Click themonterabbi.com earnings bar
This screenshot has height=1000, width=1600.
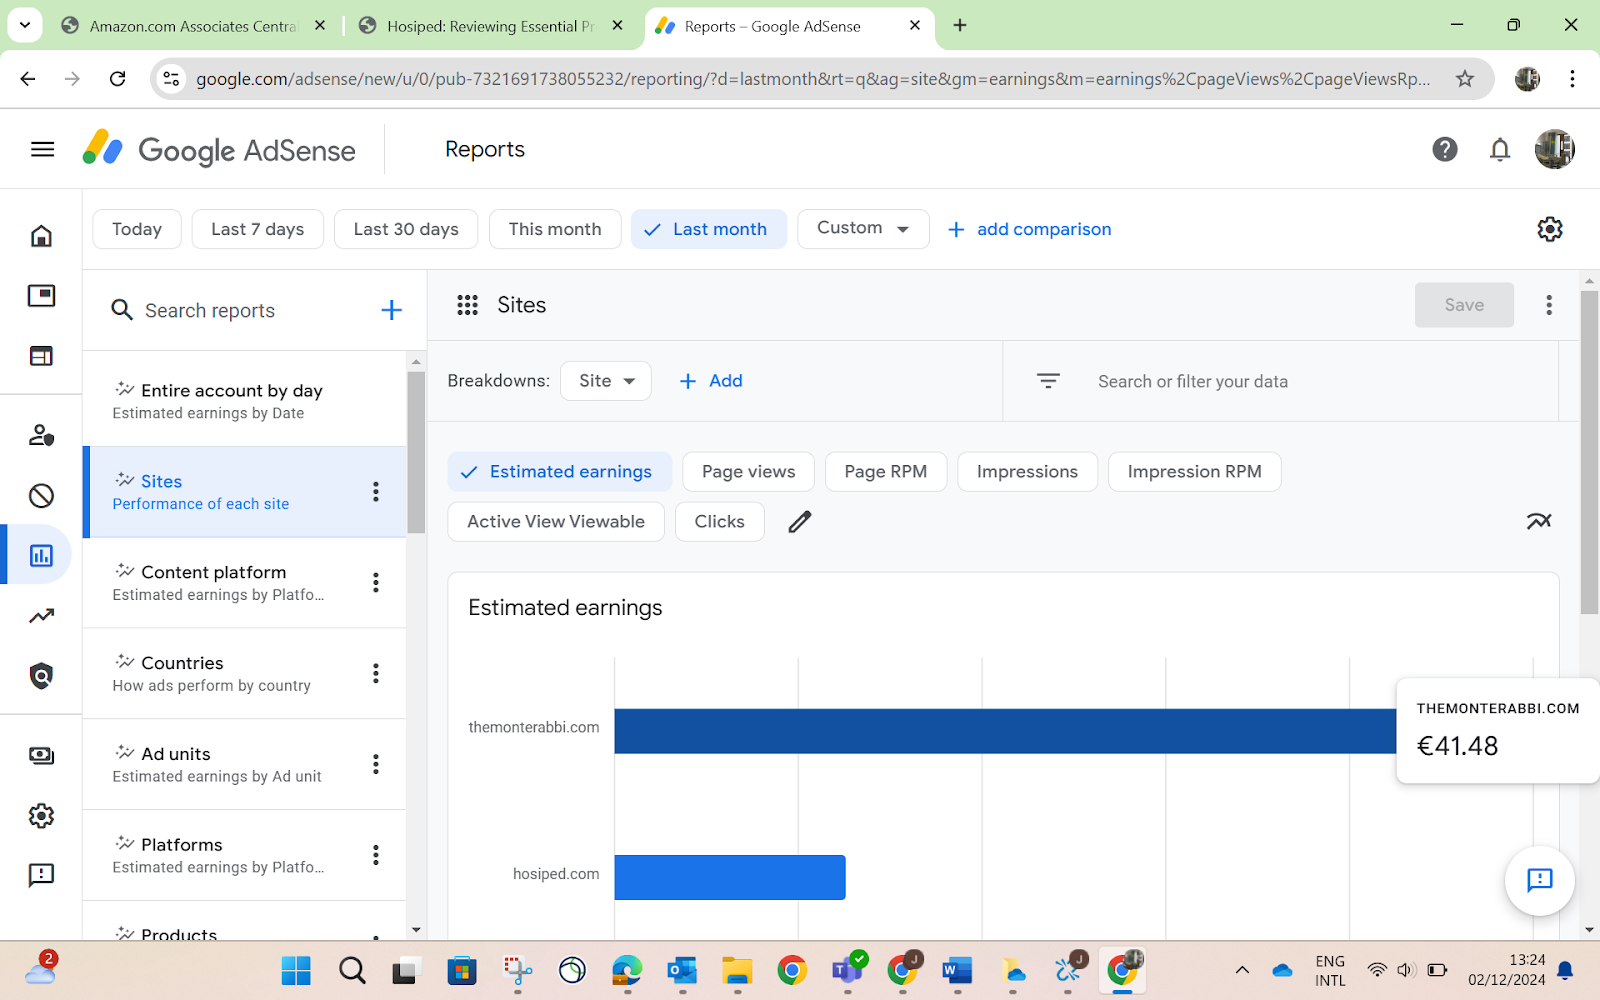[x=1005, y=731]
